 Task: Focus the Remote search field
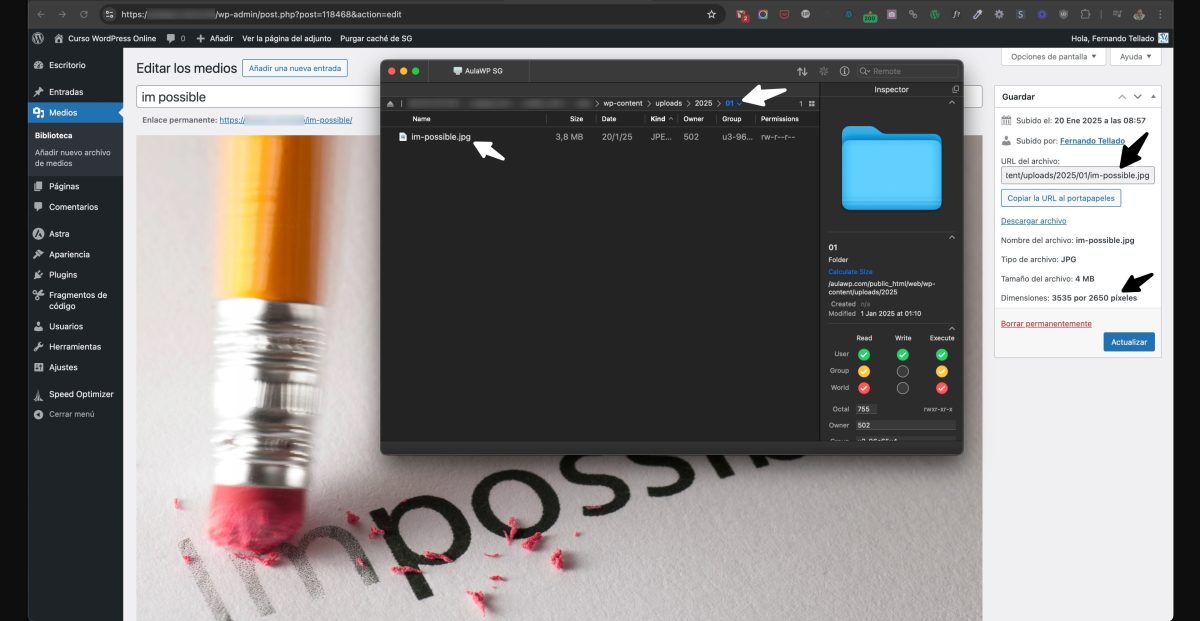point(906,71)
